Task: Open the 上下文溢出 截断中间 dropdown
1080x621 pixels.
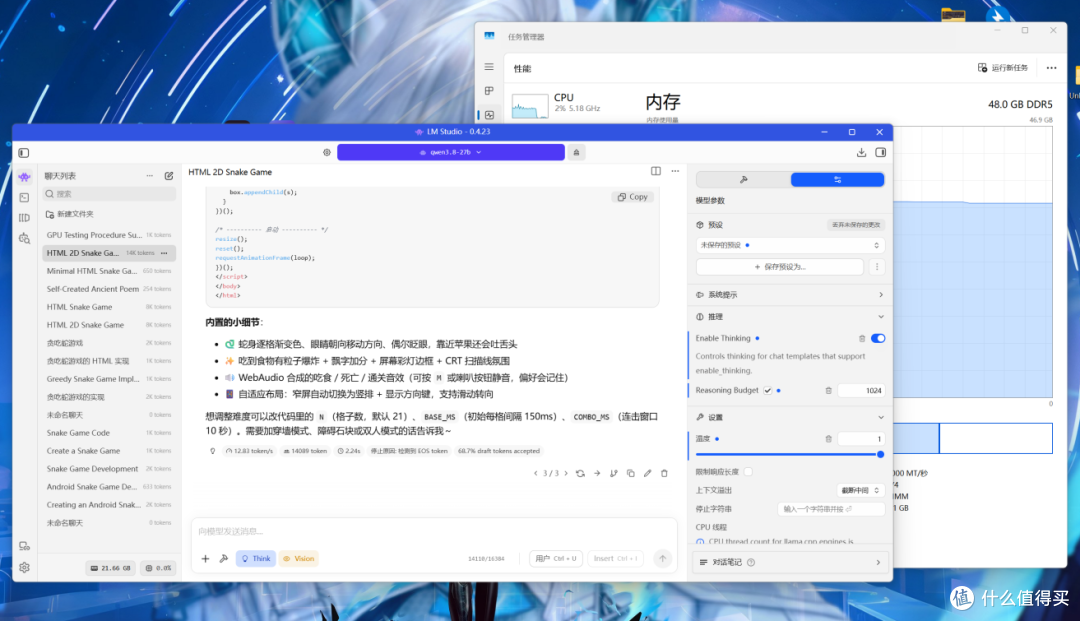Action: 860,490
